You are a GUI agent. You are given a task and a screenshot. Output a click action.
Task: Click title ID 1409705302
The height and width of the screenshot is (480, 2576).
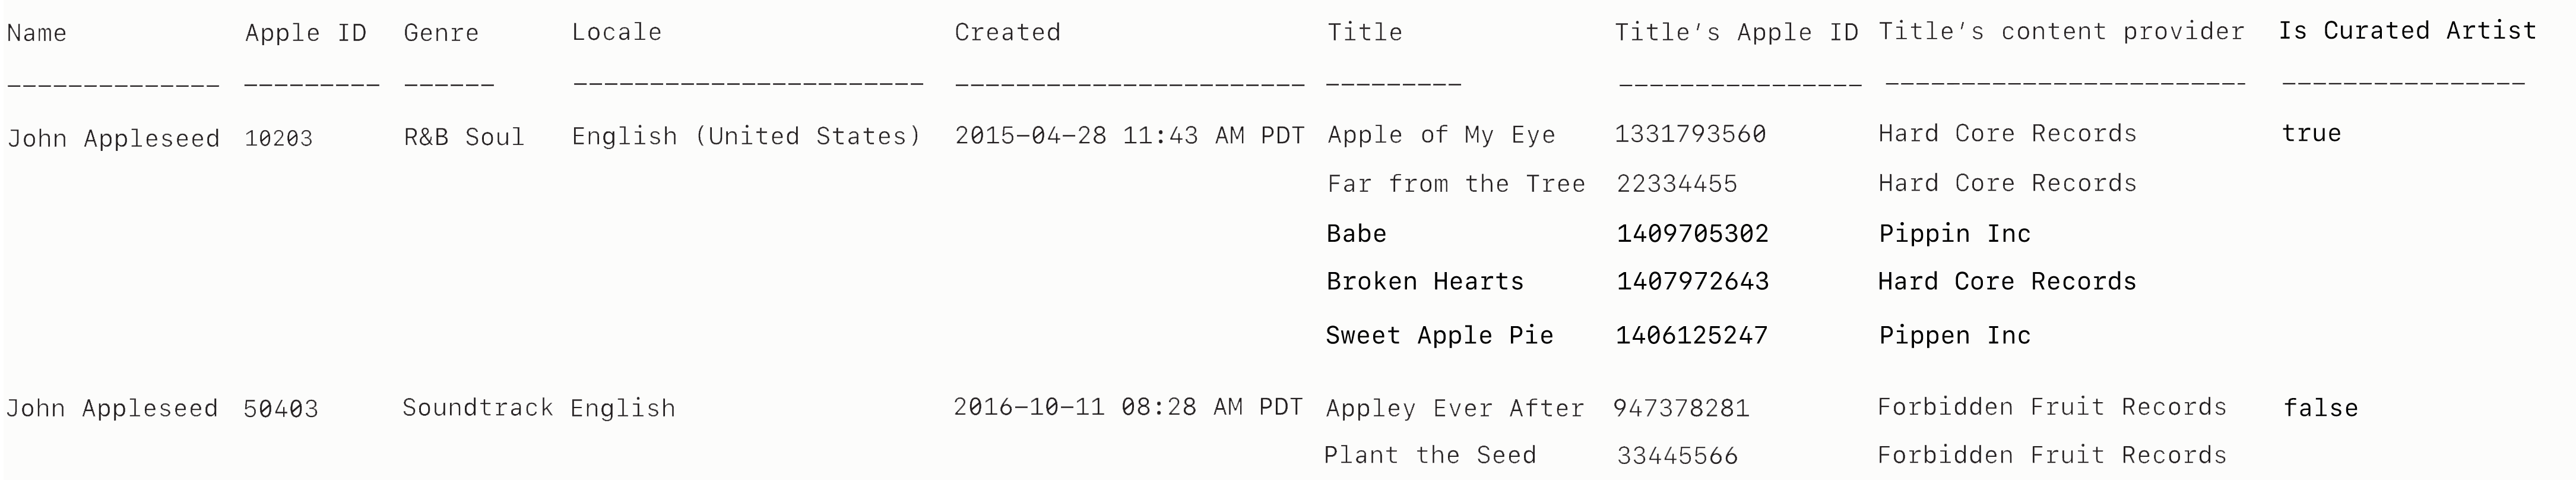pyautogui.click(x=1692, y=234)
